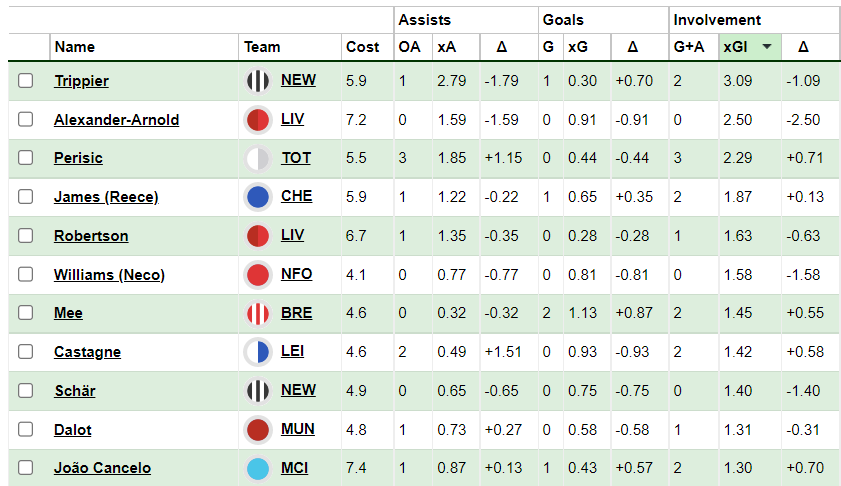Click Manchester City sky-blue badge icon
The image size is (841, 486).
pyautogui.click(x=258, y=468)
